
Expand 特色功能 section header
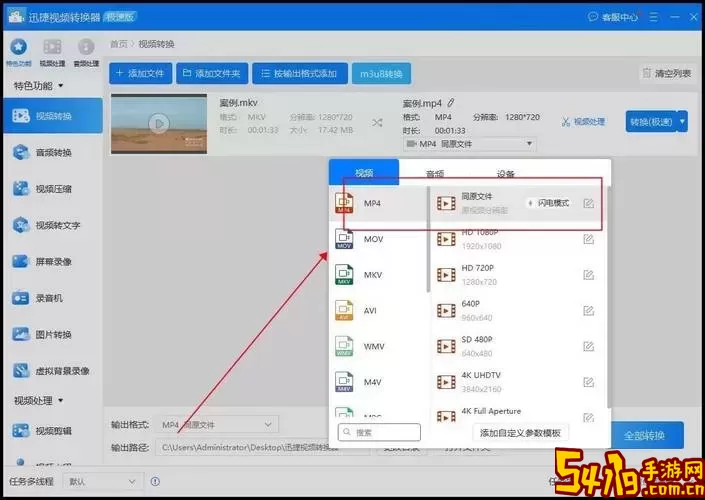(x=38, y=85)
